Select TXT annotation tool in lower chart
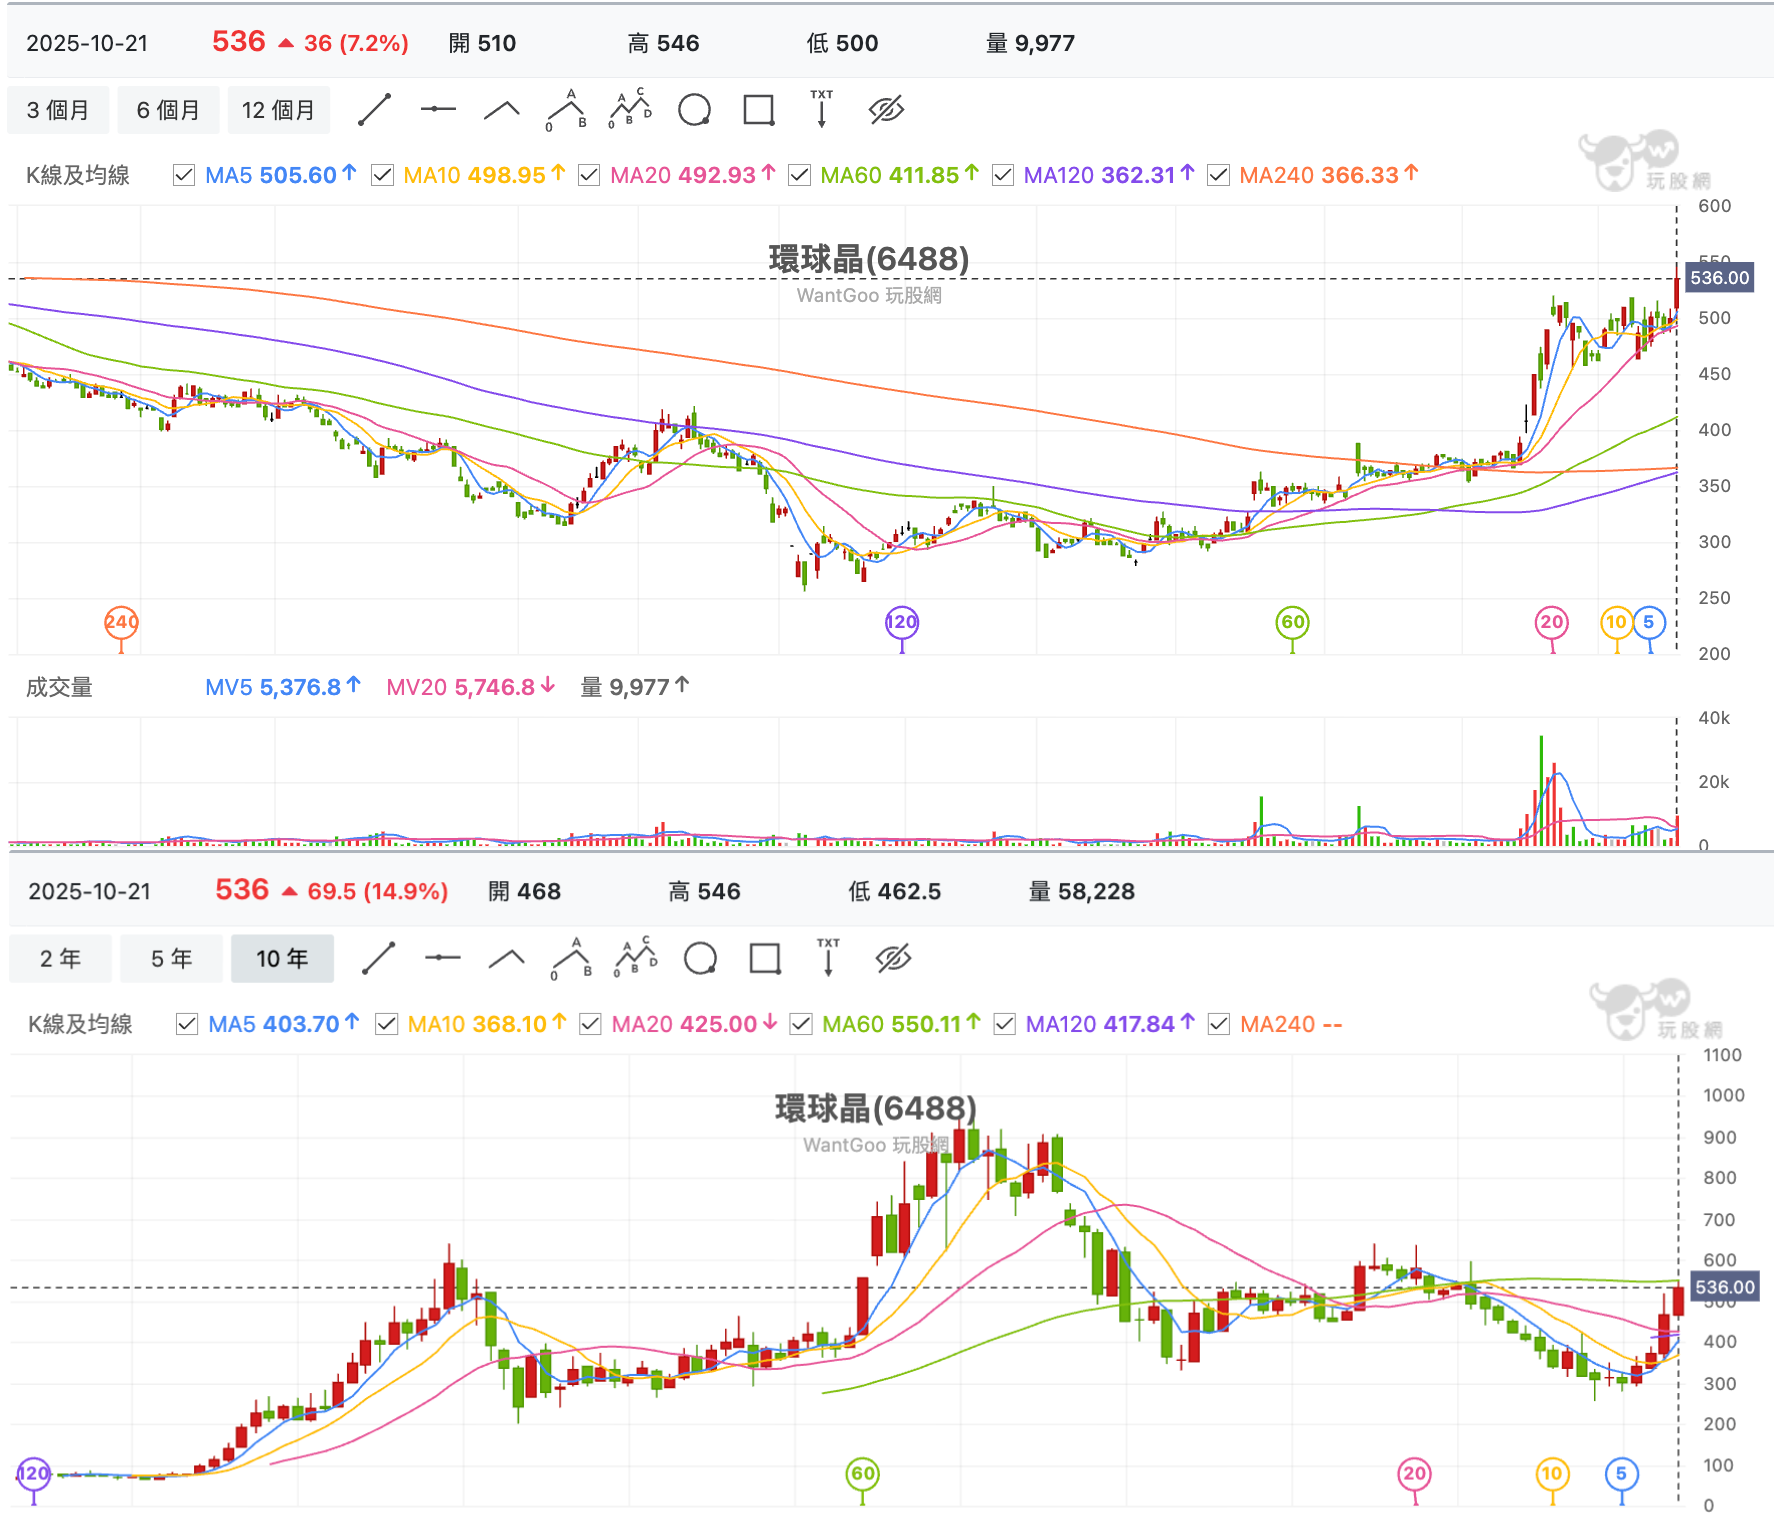 pos(828,957)
